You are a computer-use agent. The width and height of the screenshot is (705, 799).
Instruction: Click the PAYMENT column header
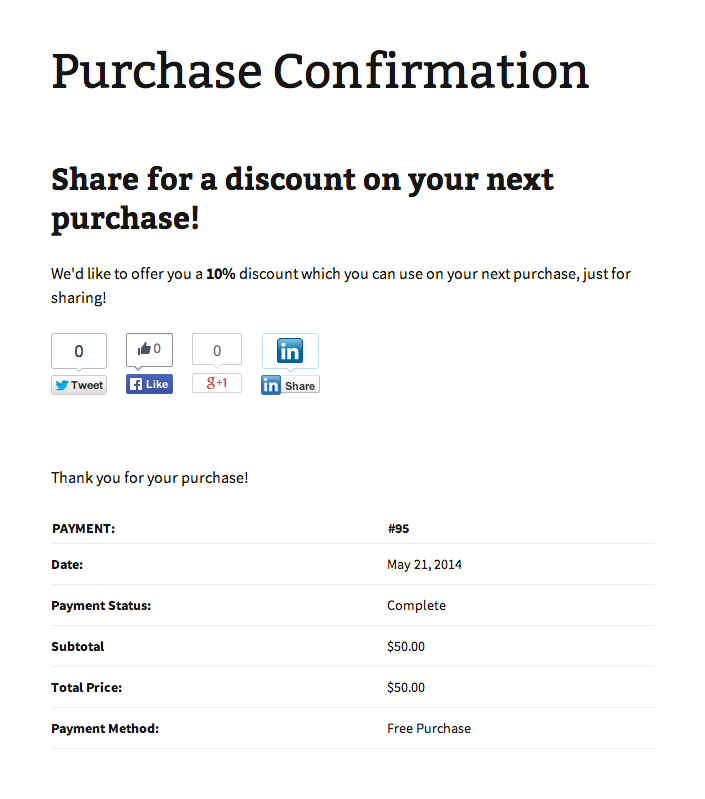pyautogui.click(x=84, y=529)
